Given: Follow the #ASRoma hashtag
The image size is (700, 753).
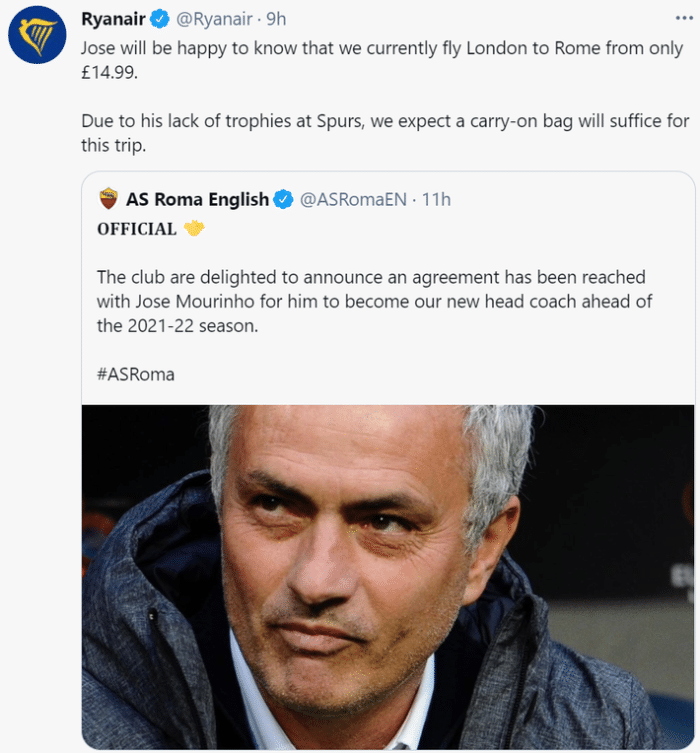Looking at the screenshot, I should click(x=136, y=374).
